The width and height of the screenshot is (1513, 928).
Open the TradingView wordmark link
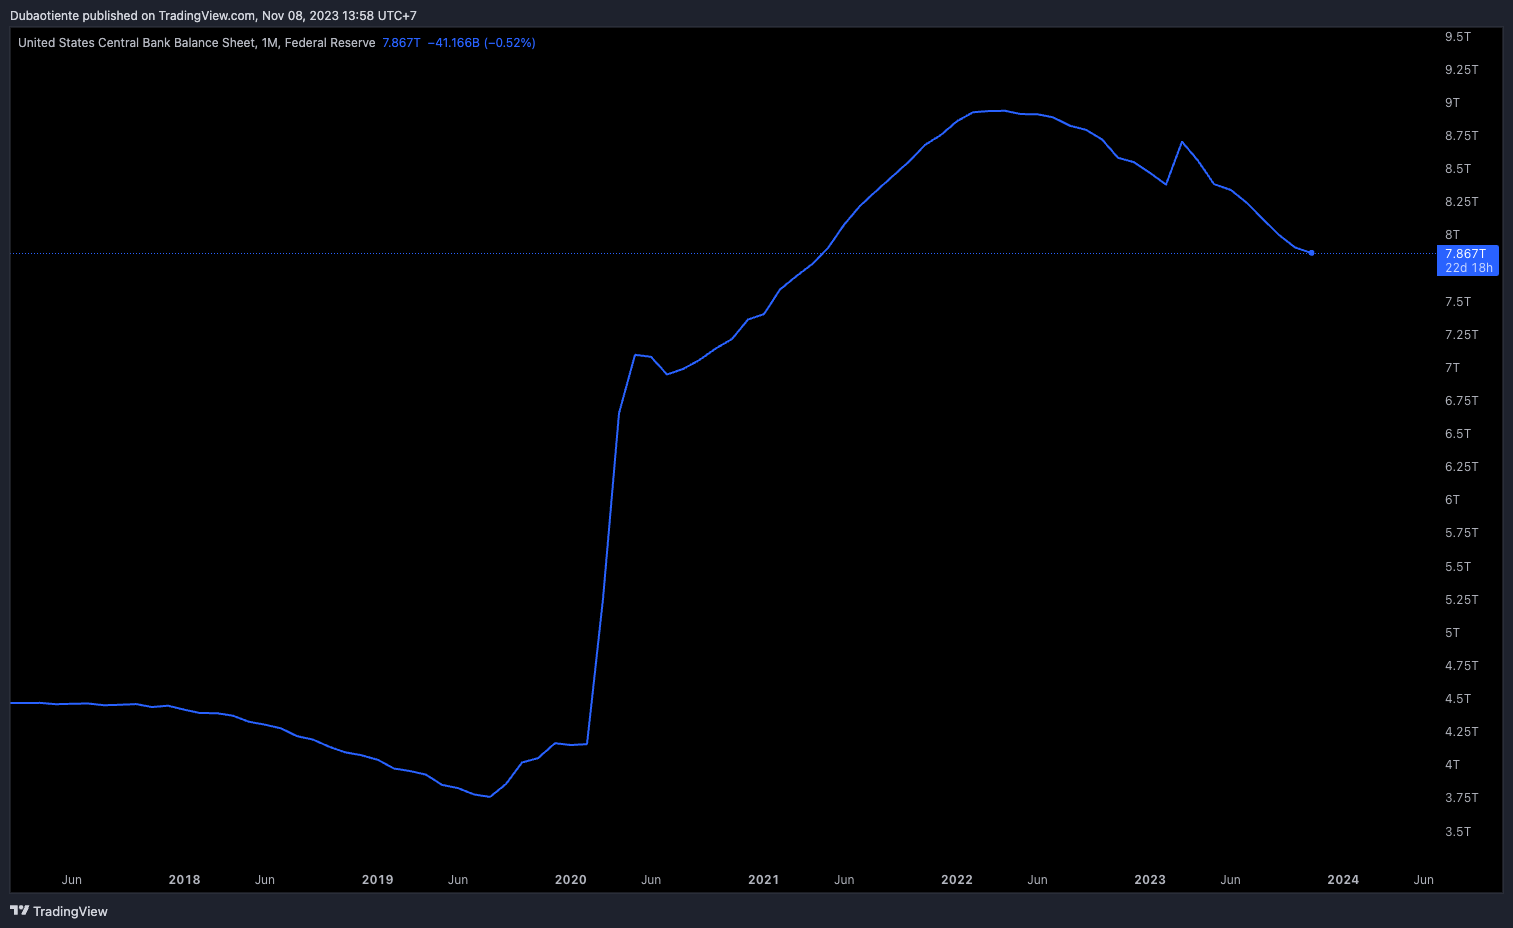[70, 911]
